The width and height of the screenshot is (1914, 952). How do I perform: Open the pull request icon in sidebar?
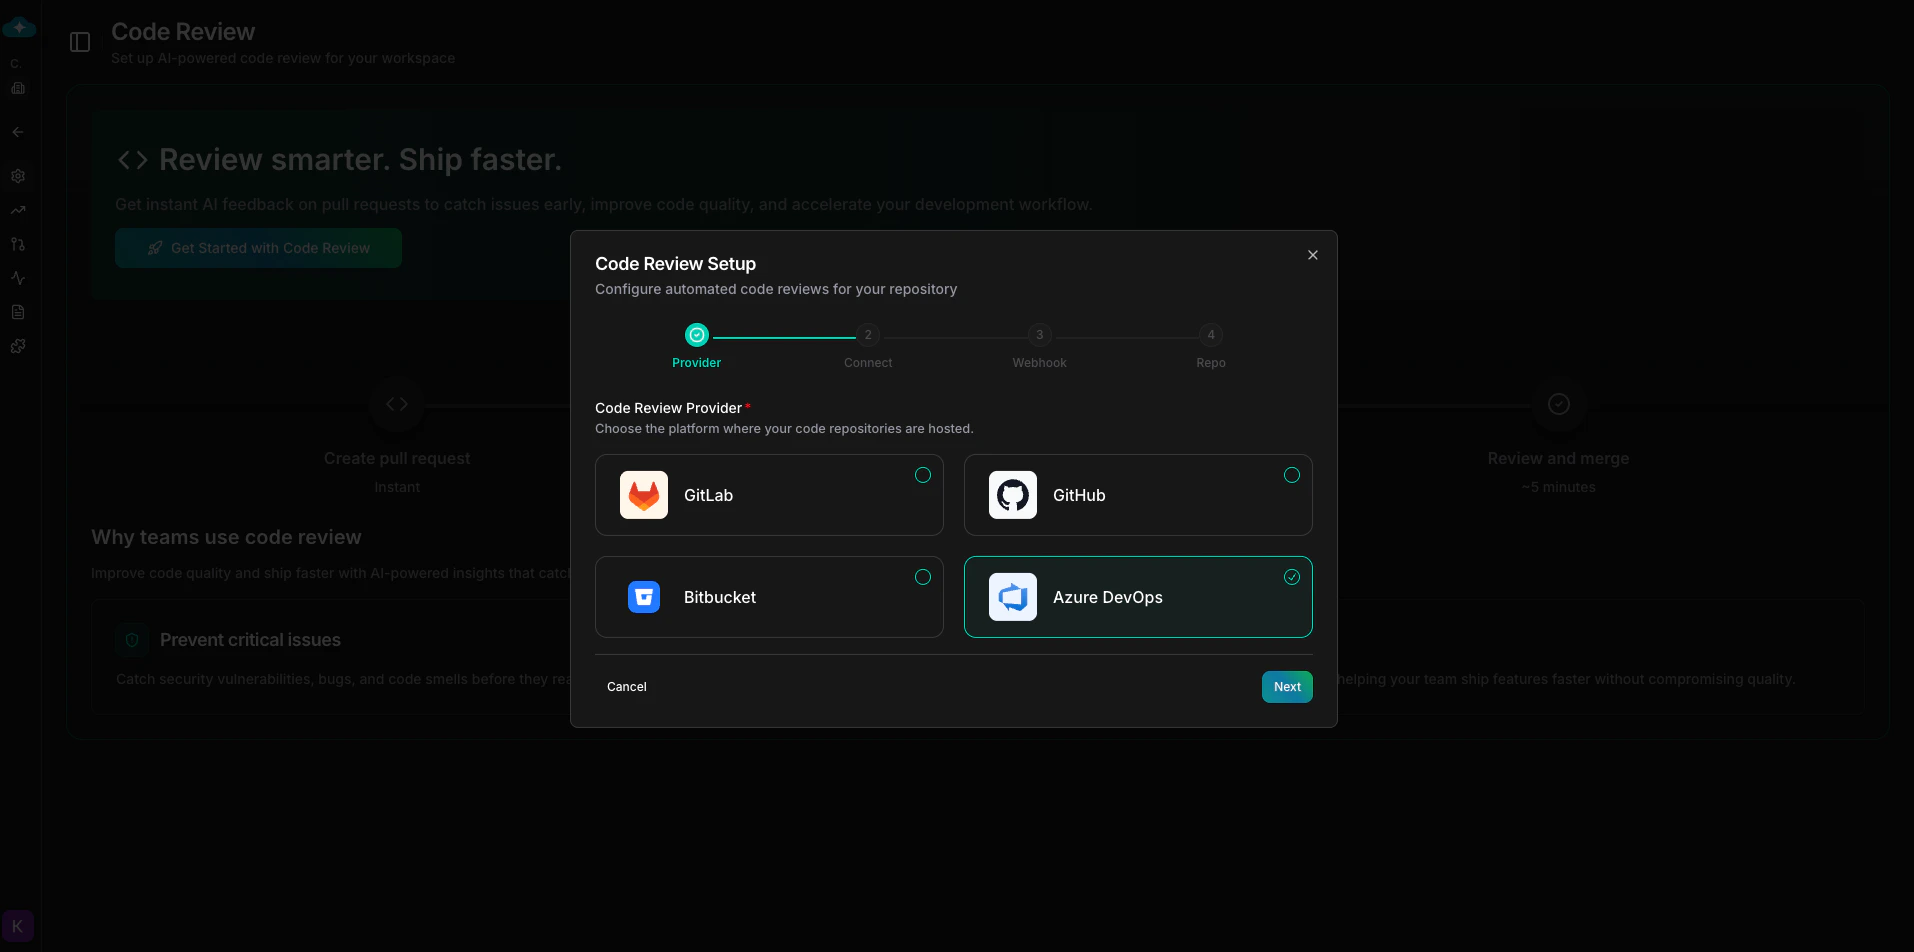(18, 244)
